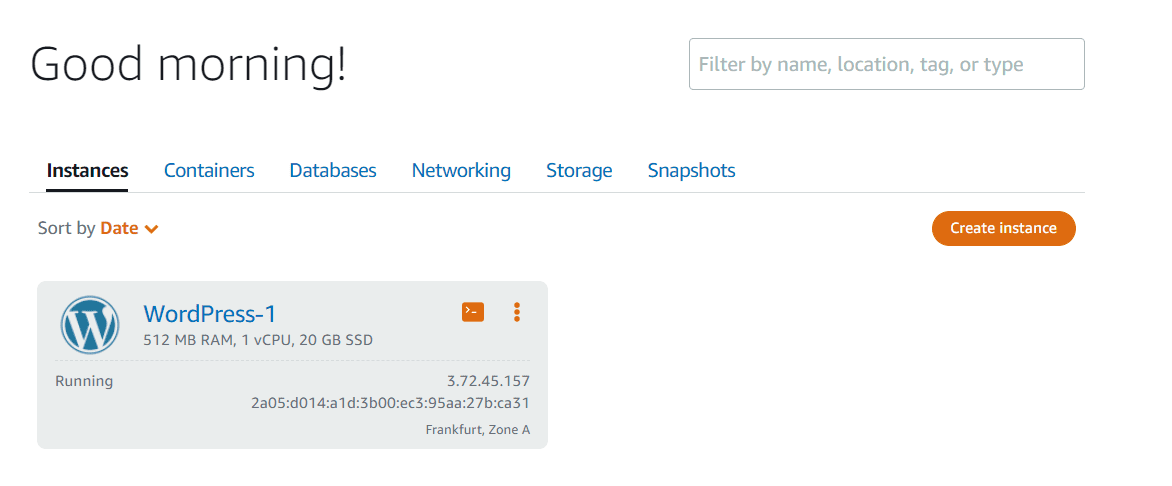Open the browser-based SSH terminal icon
The height and width of the screenshot is (486, 1172).
click(x=473, y=312)
